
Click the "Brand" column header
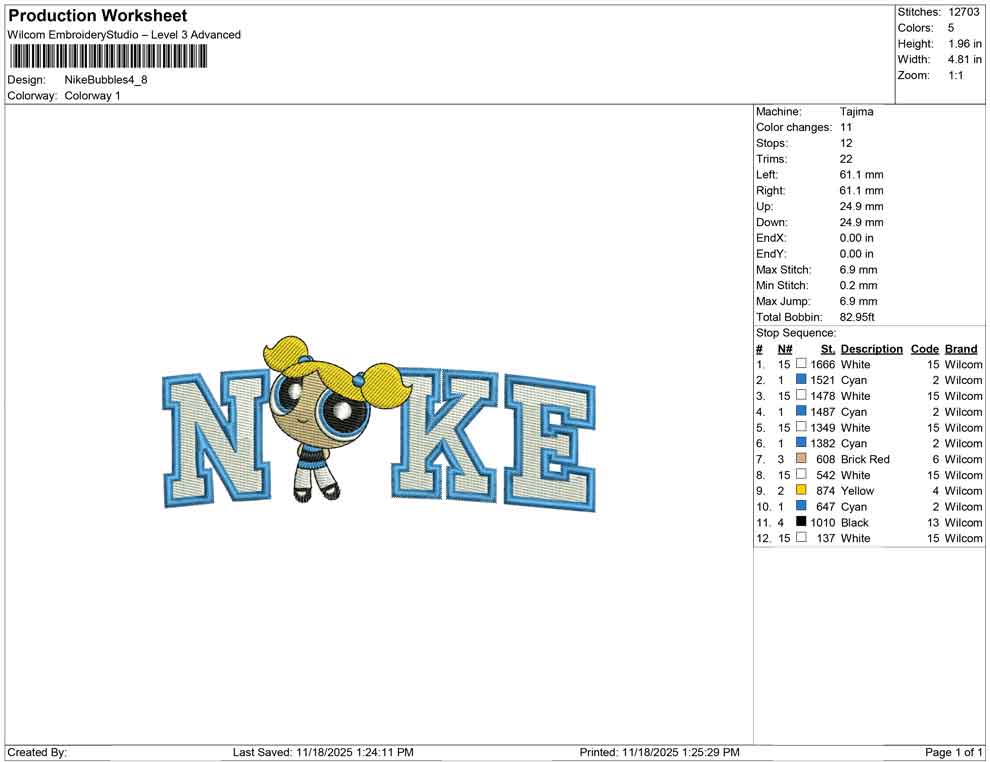[x=961, y=349]
